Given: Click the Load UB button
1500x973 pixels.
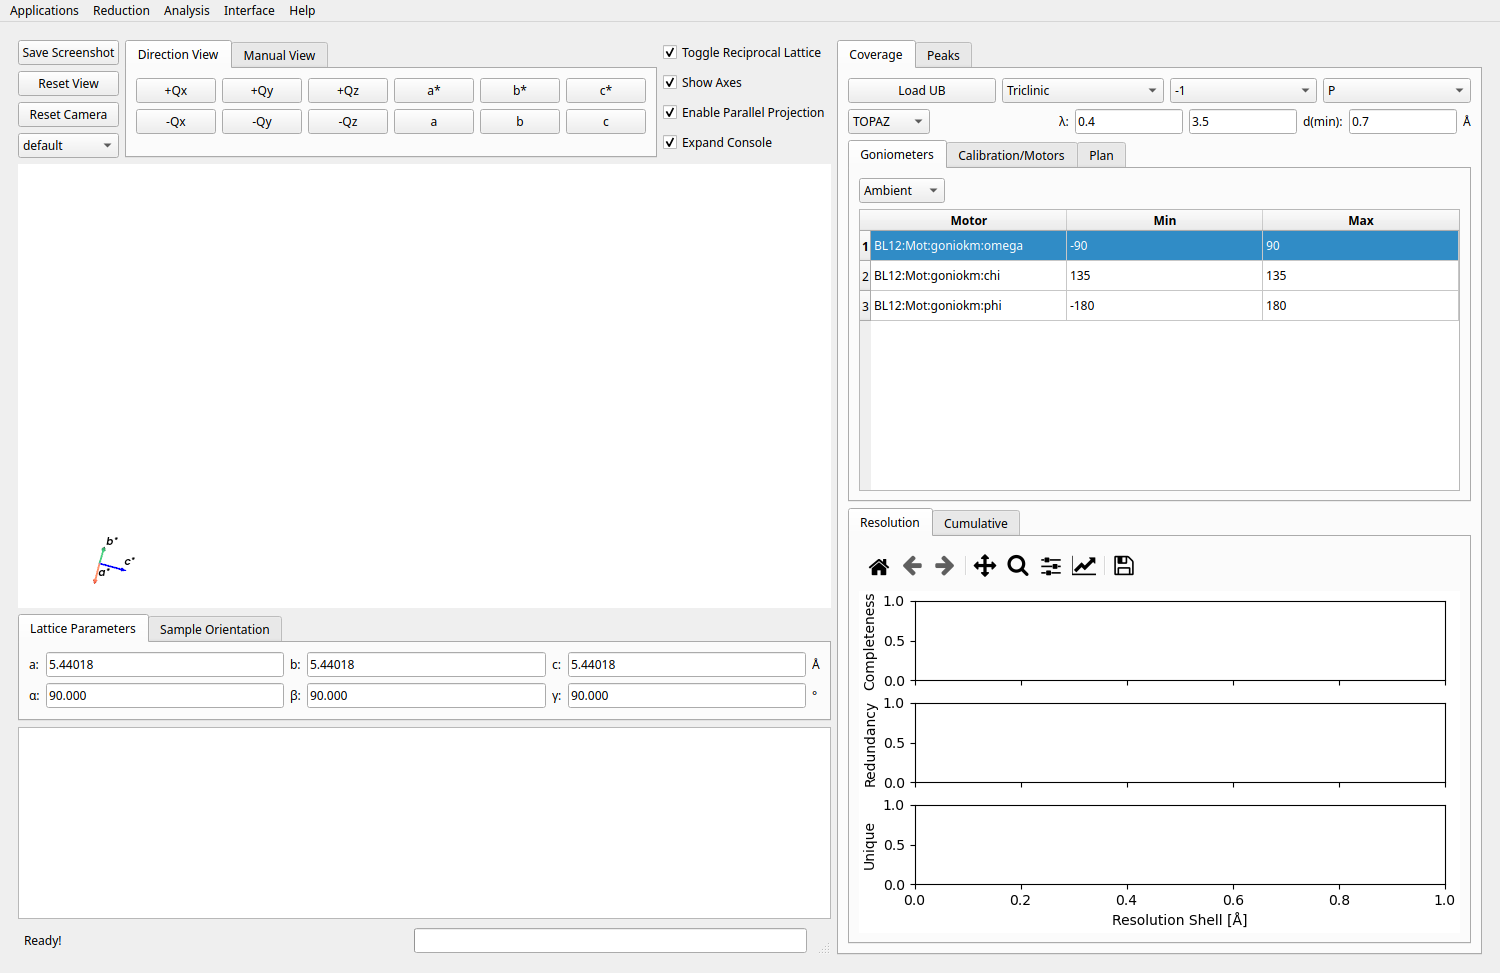Looking at the screenshot, I should [922, 90].
